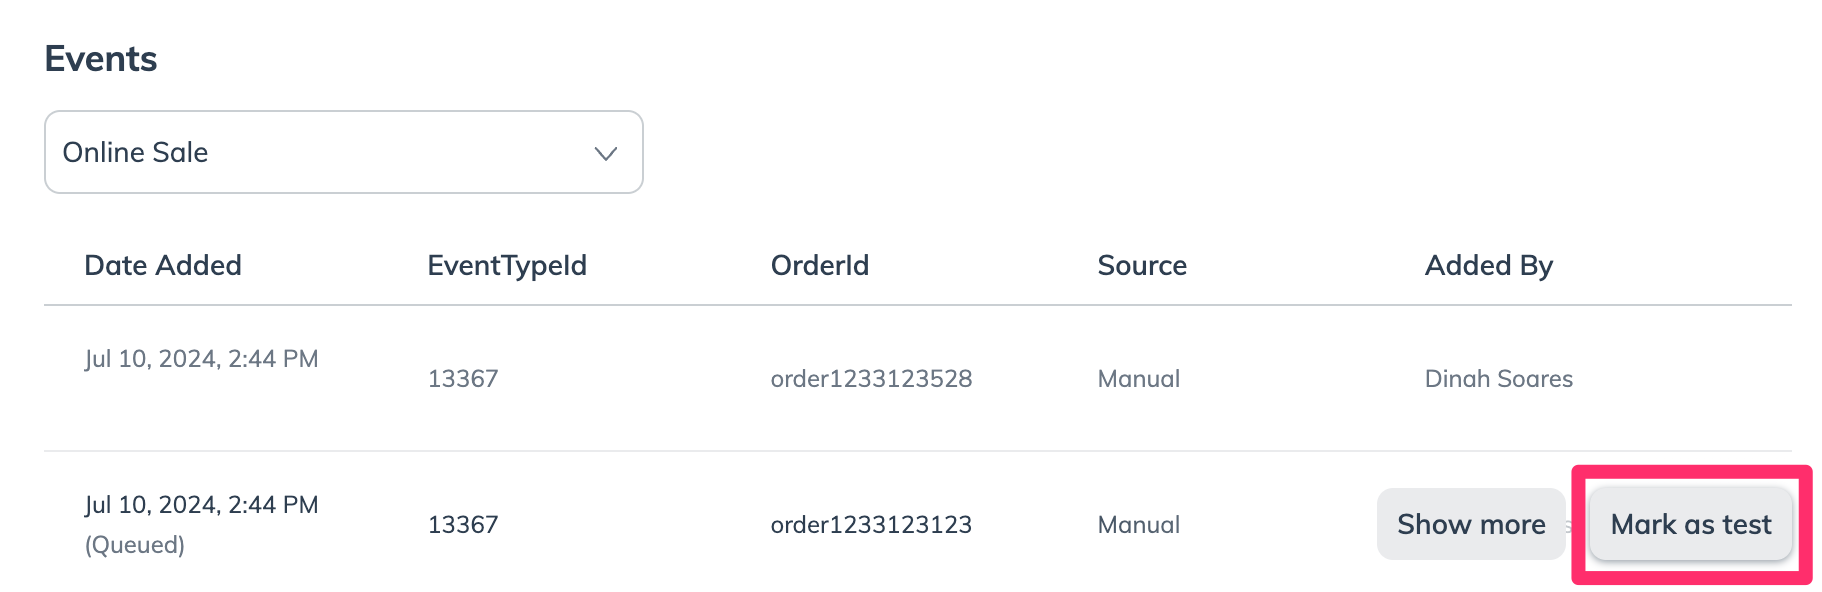Click Manual source in the queued row

tap(1138, 525)
